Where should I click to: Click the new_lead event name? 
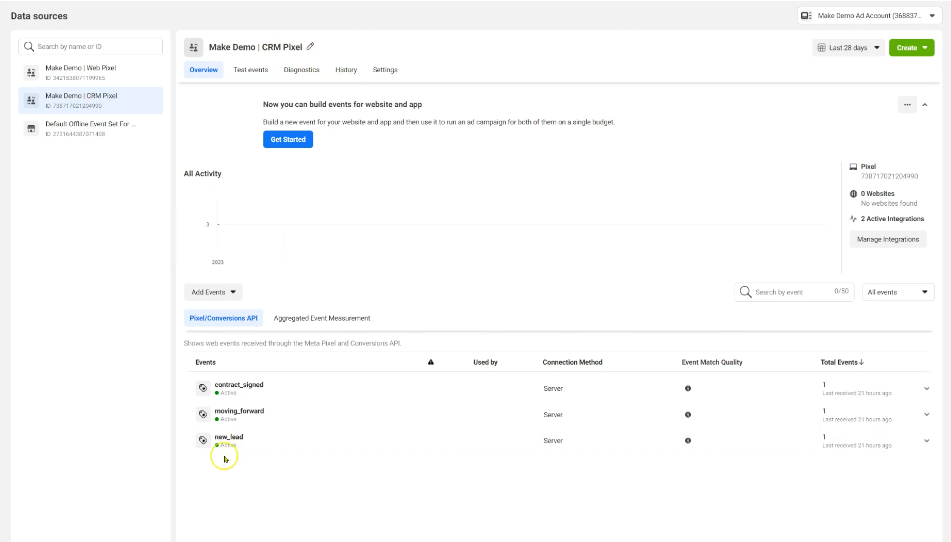click(x=229, y=437)
